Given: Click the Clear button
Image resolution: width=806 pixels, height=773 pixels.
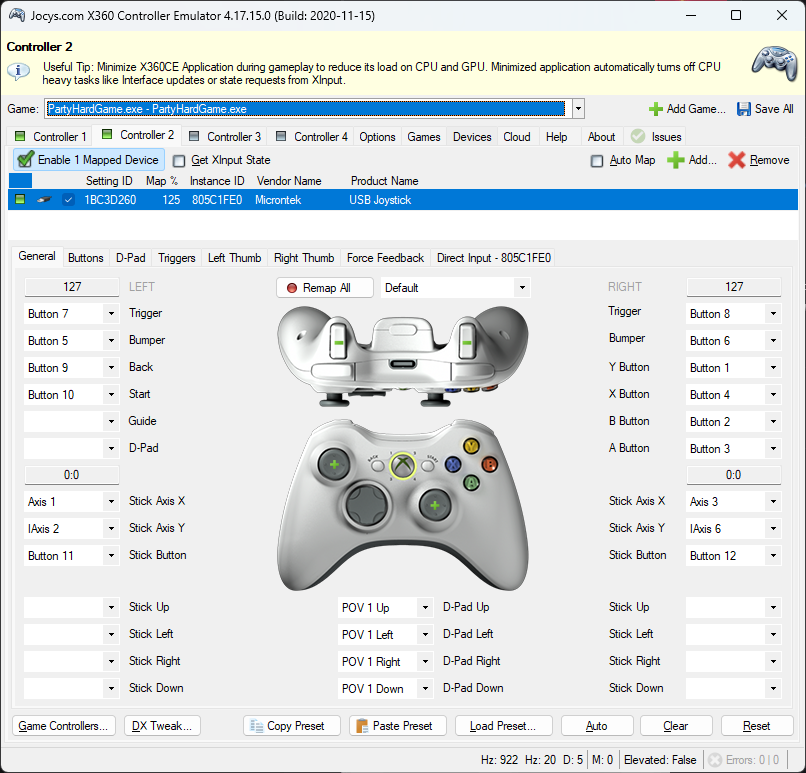Looking at the screenshot, I should (x=676, y=726).
